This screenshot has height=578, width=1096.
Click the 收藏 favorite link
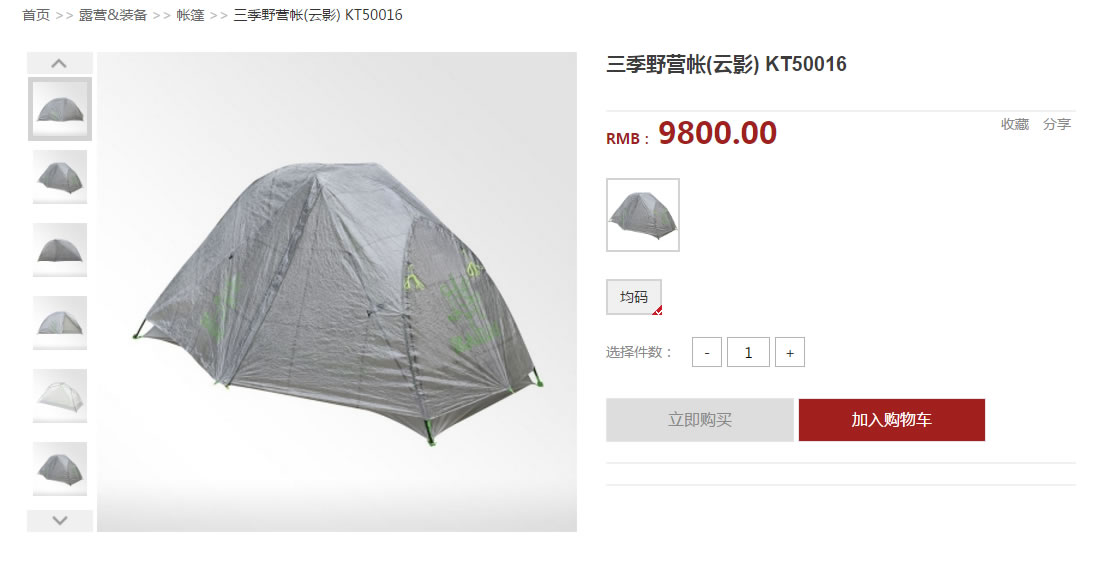(x=1015, y=124)
